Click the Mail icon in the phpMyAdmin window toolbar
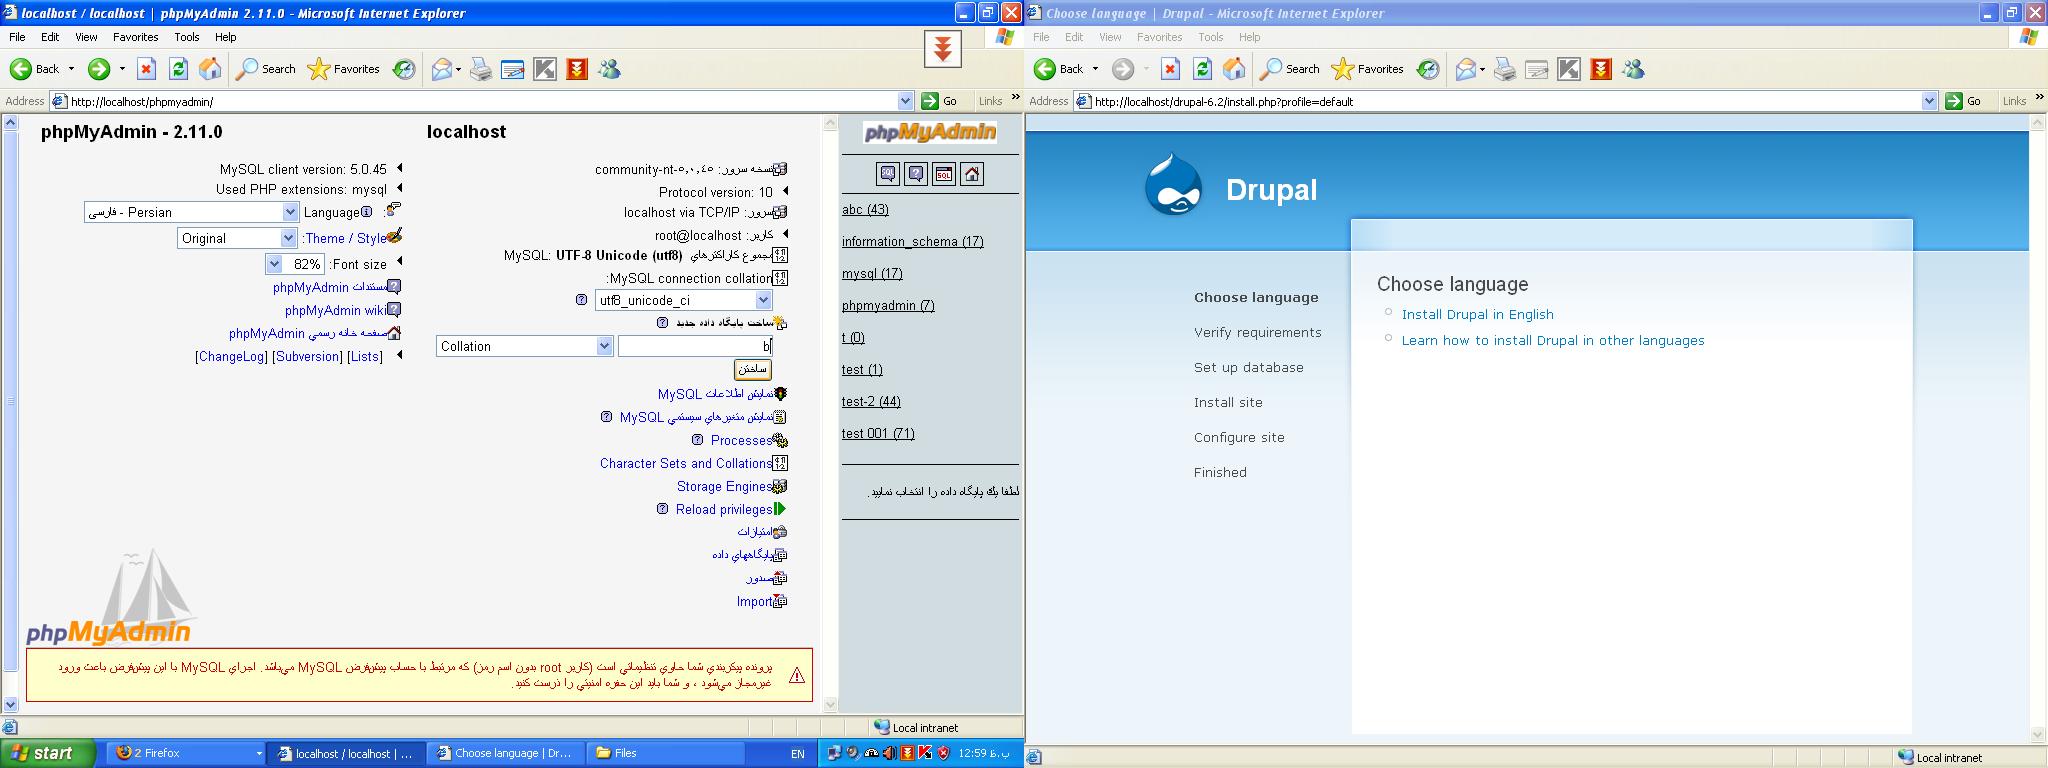This screenshot has width=2048, height=768. click(441, 69)
